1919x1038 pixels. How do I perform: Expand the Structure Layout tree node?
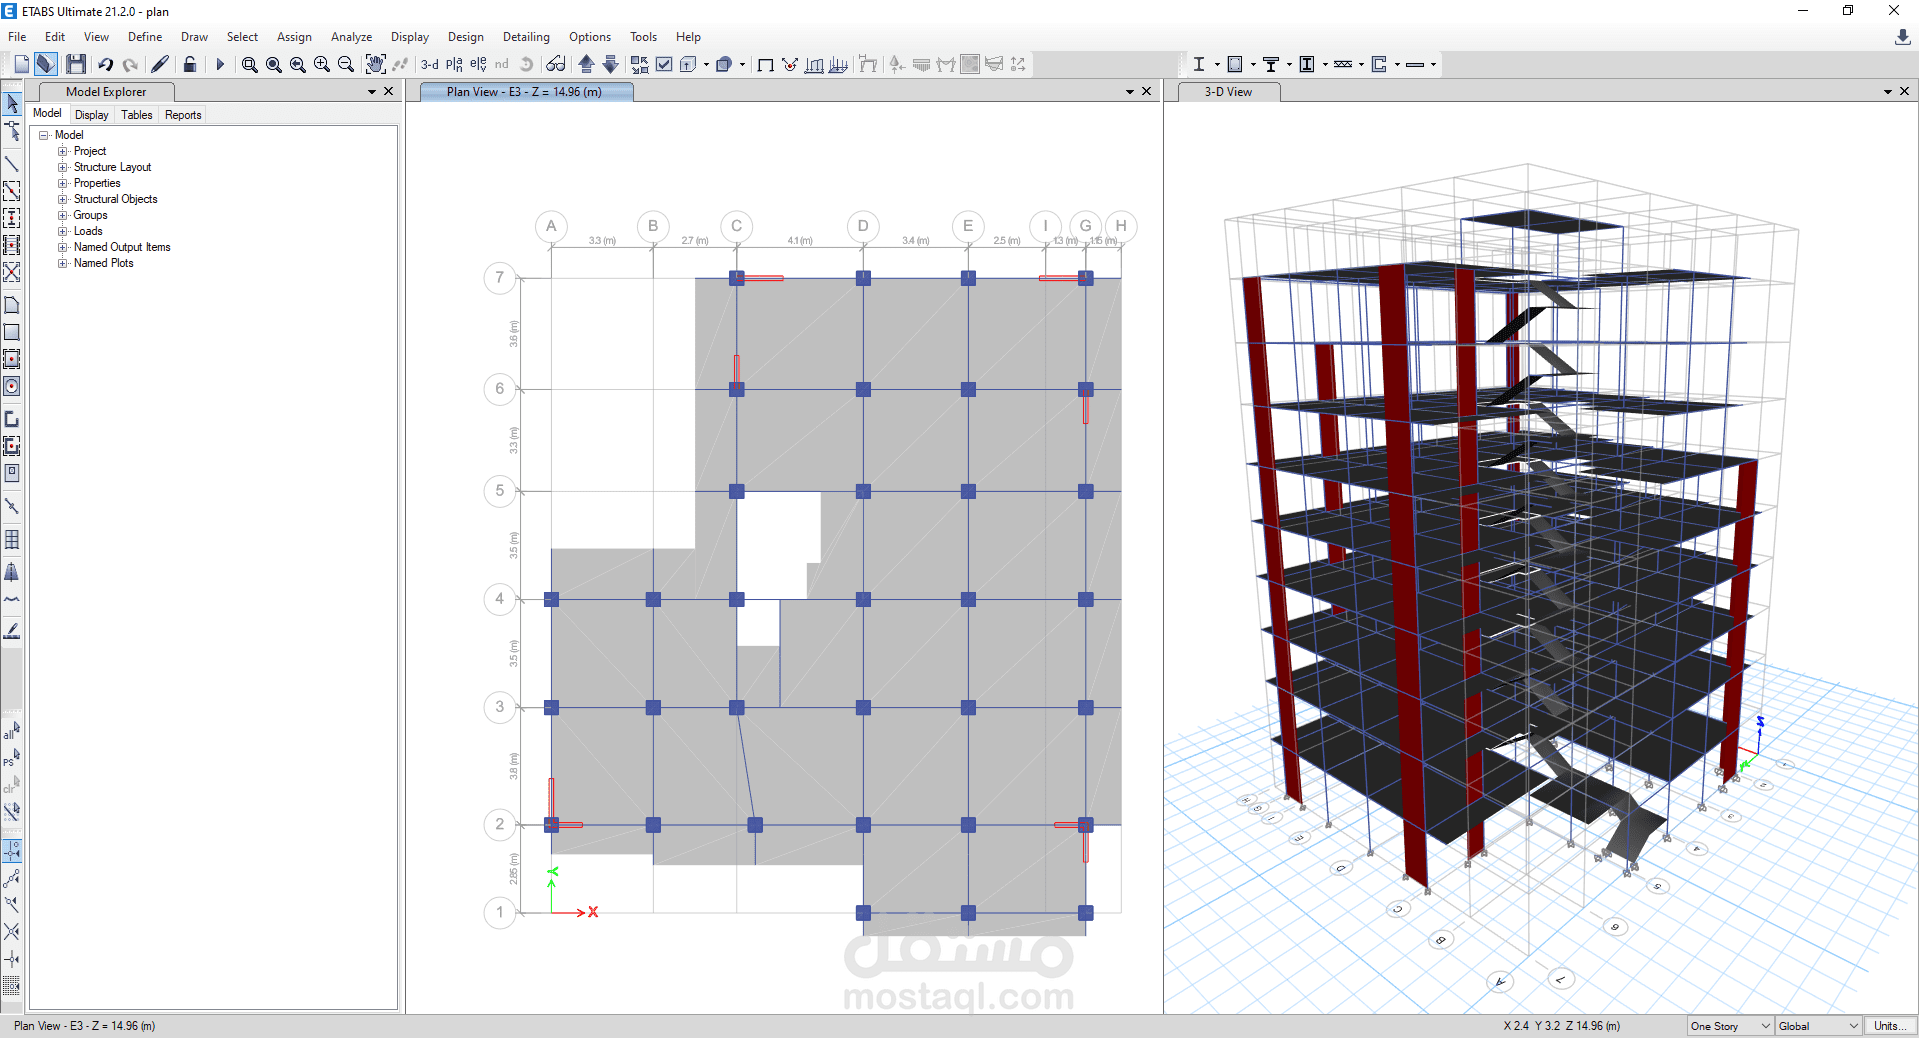pyautogui.click(x=63, y=167)
